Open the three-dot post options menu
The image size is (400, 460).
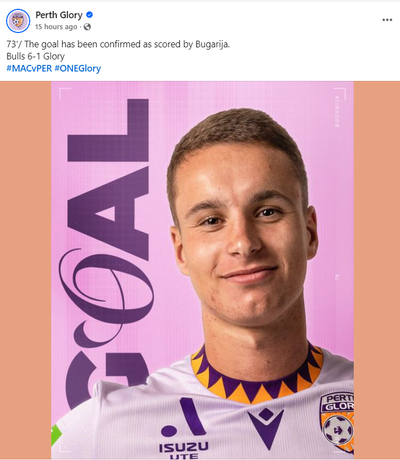[387, 20]
